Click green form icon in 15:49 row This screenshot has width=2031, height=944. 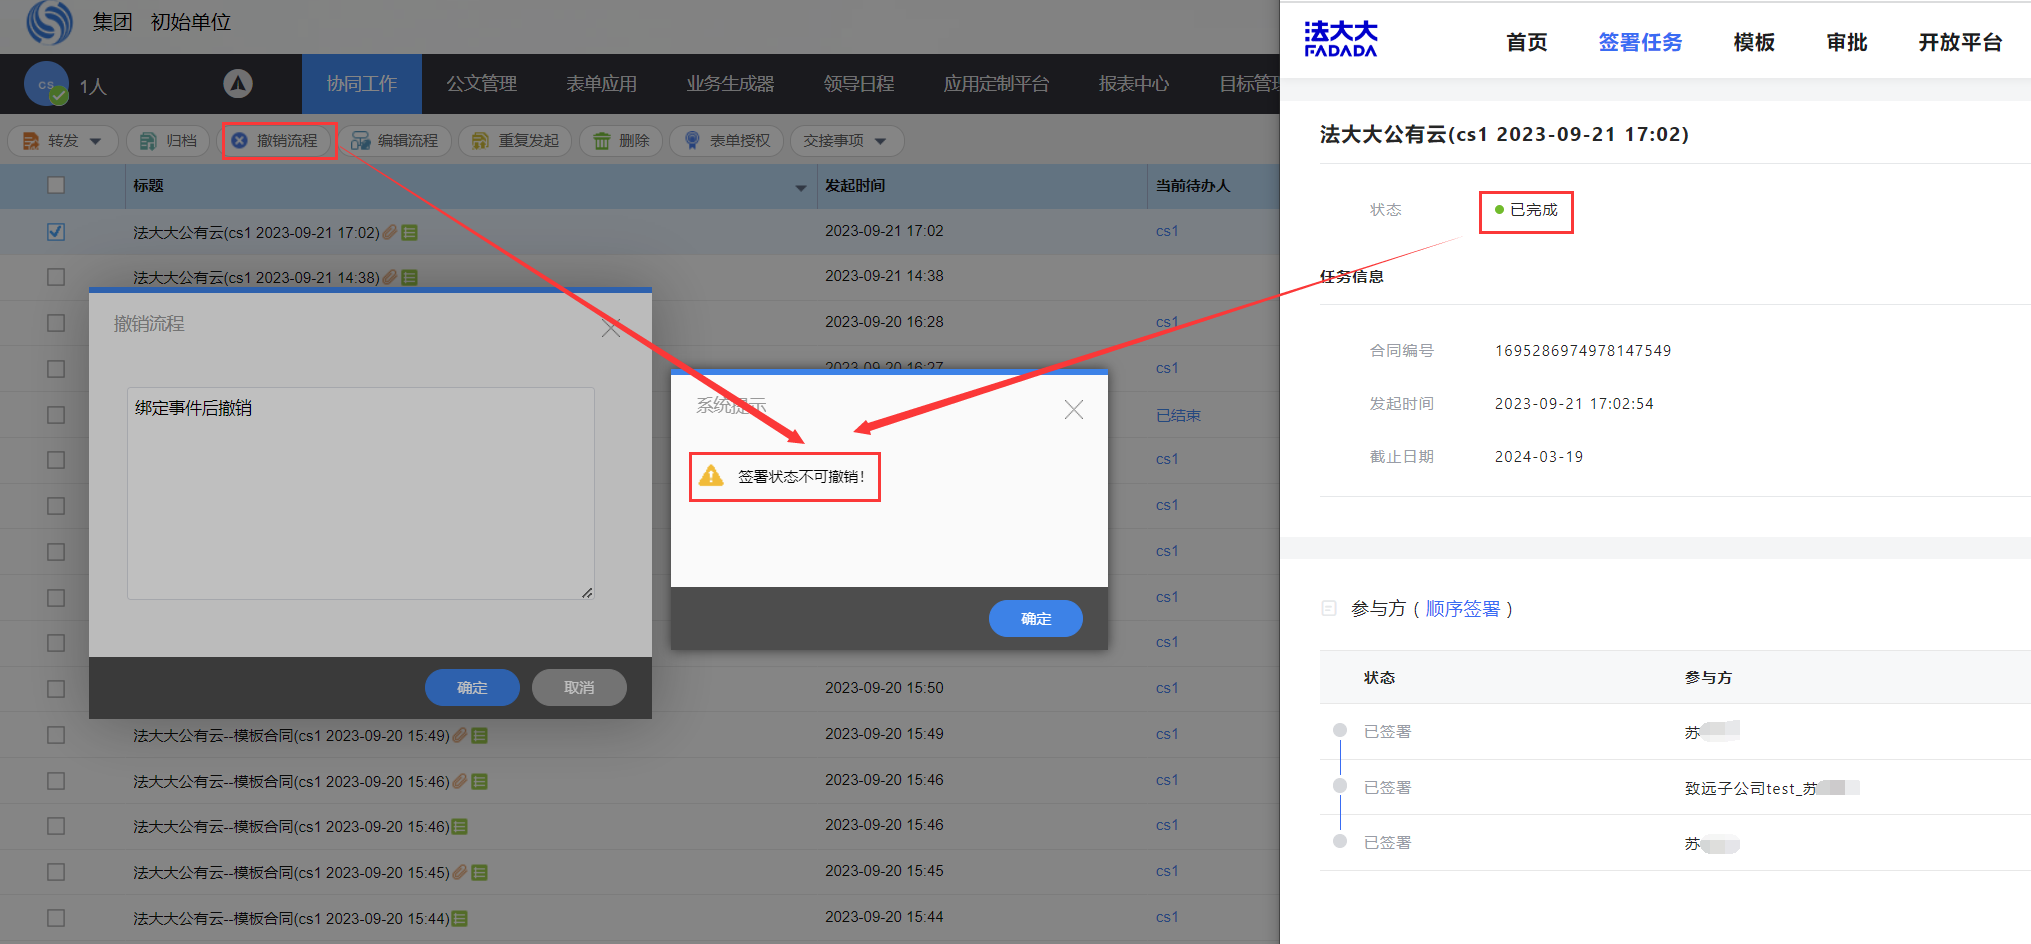[479, 735]
